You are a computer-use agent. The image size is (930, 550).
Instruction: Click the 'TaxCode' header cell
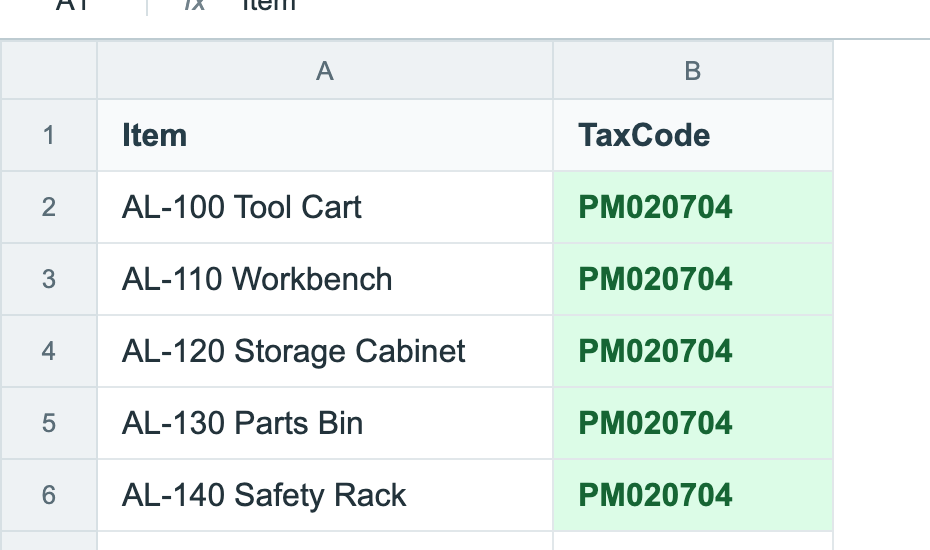(693, 135)
